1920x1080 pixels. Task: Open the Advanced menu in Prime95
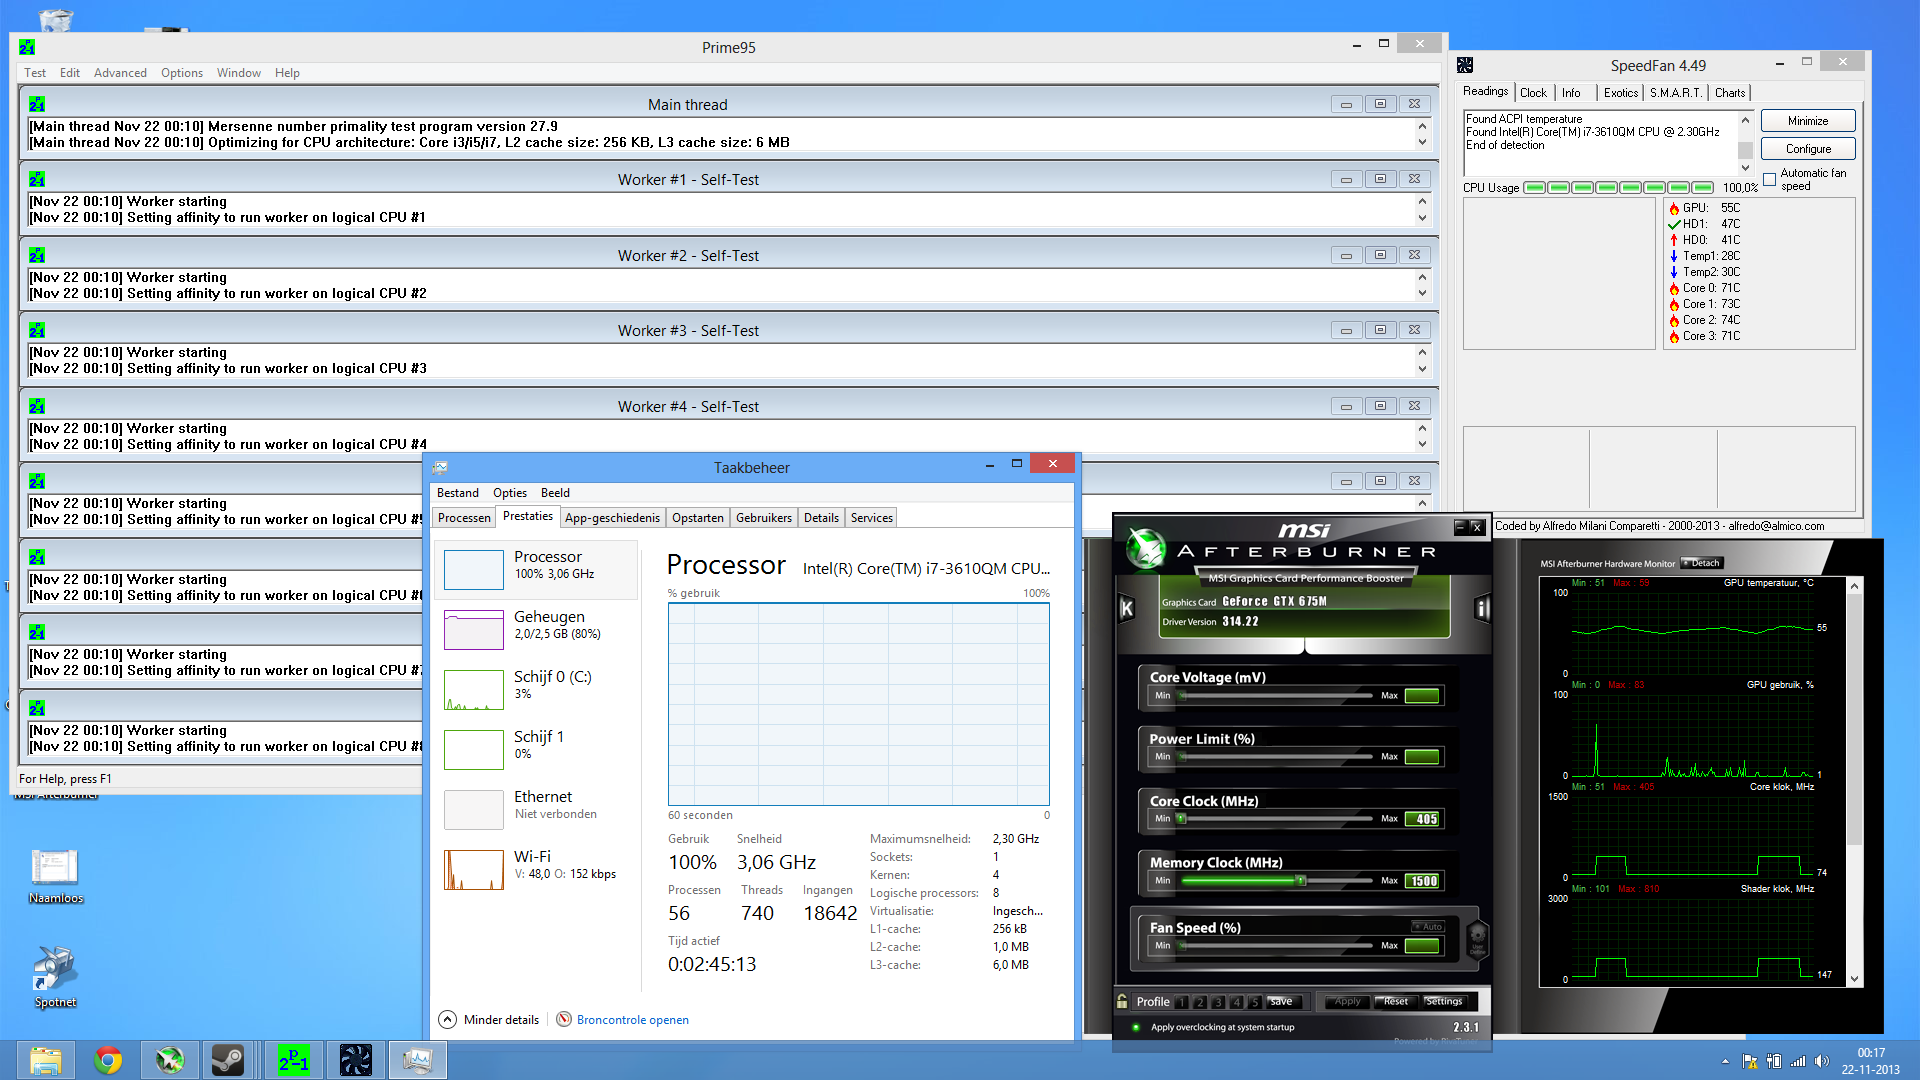click(x=120, y=73)
